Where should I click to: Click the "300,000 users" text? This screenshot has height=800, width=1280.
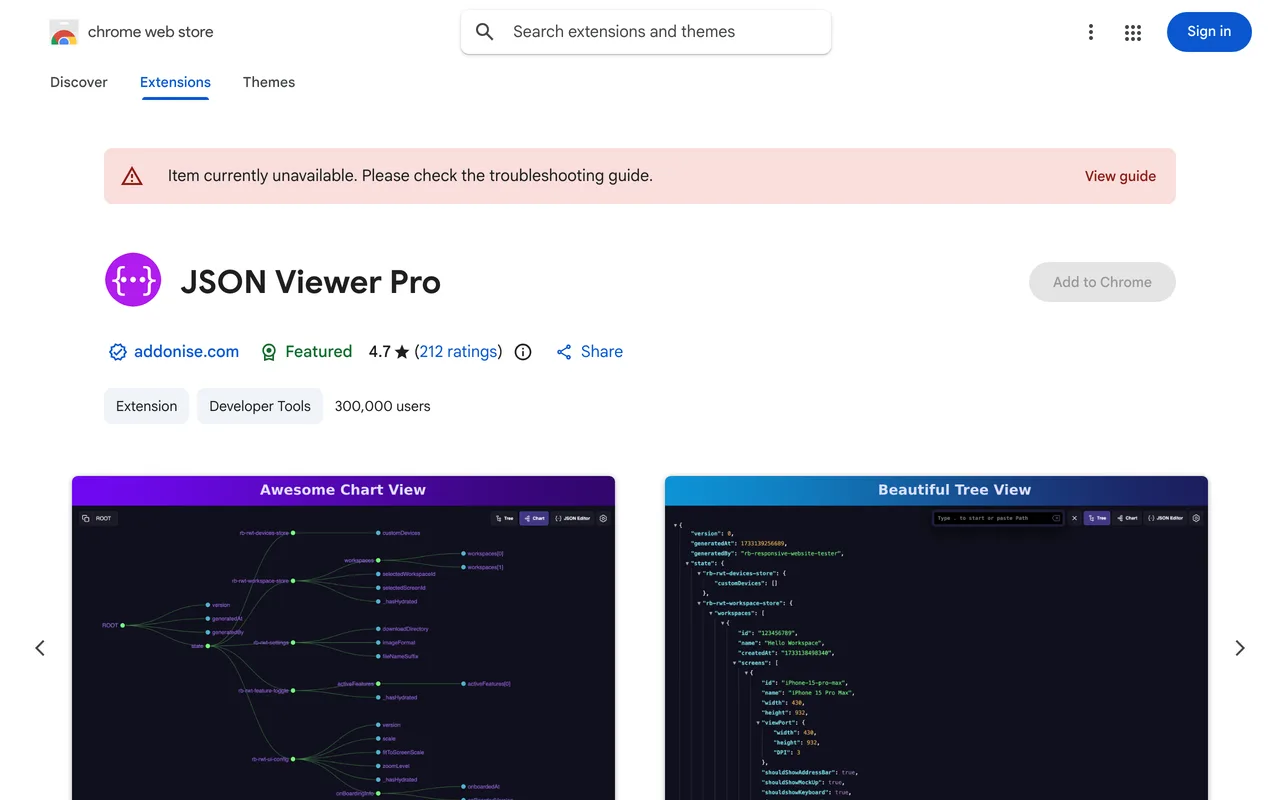click(x=383, y=406)
